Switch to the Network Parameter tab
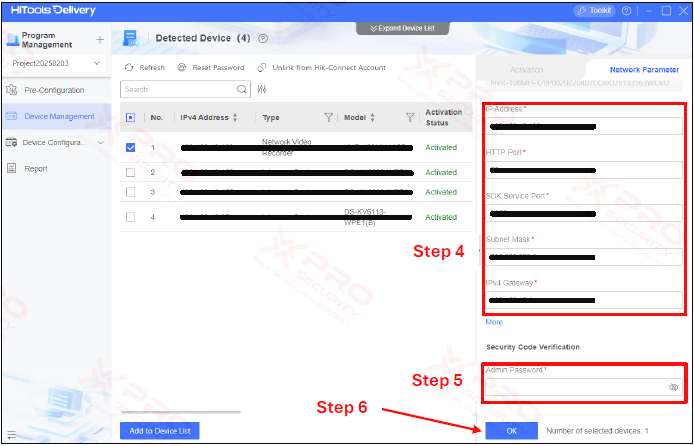 (x=644, y=70)
